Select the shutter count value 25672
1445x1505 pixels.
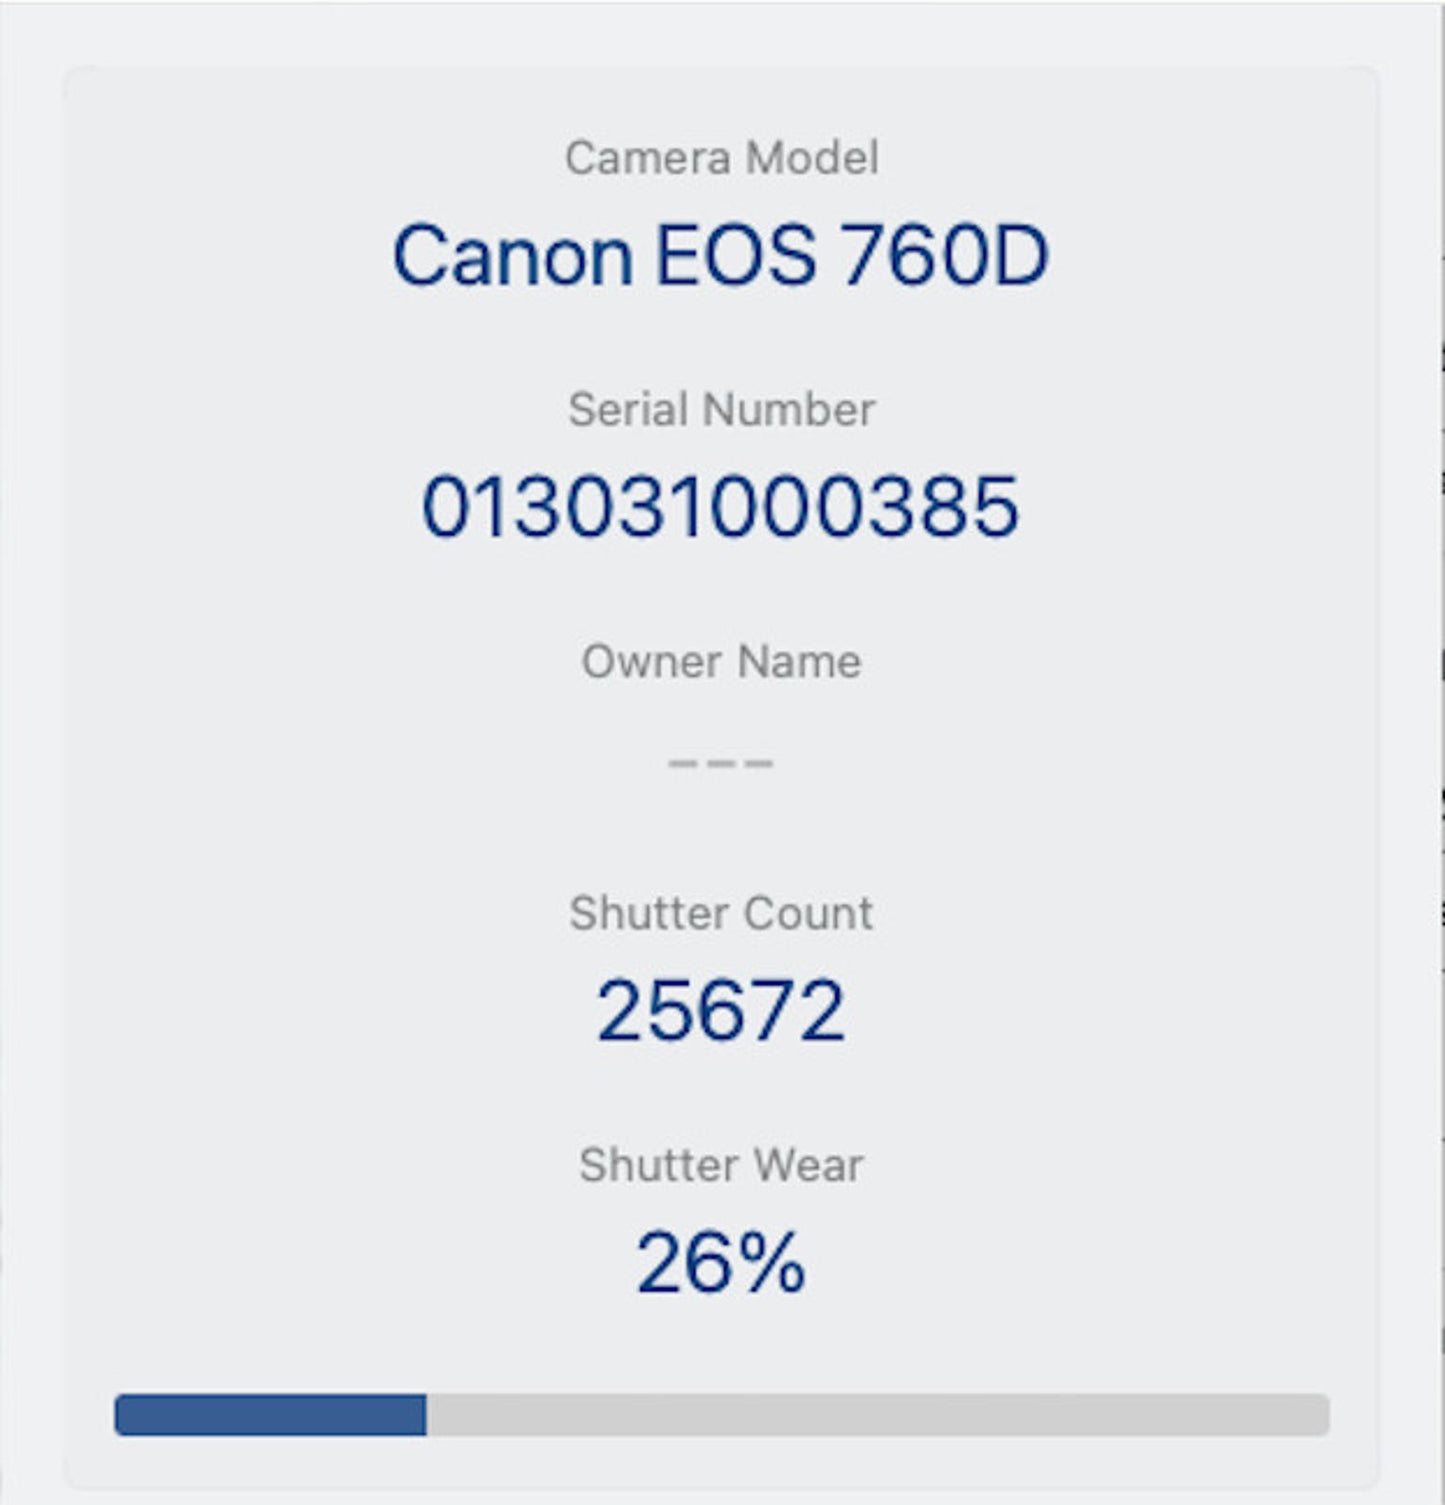coord(721,1011)
